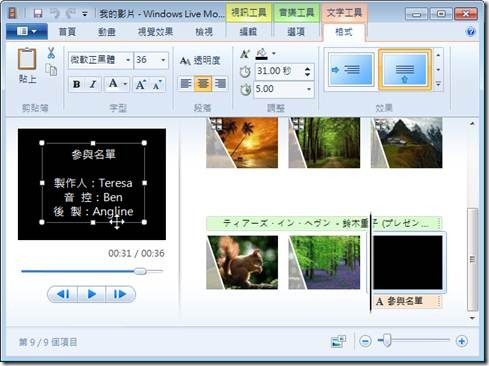Play the movie preview
The image size is (489, 366).
click(92, 294)
